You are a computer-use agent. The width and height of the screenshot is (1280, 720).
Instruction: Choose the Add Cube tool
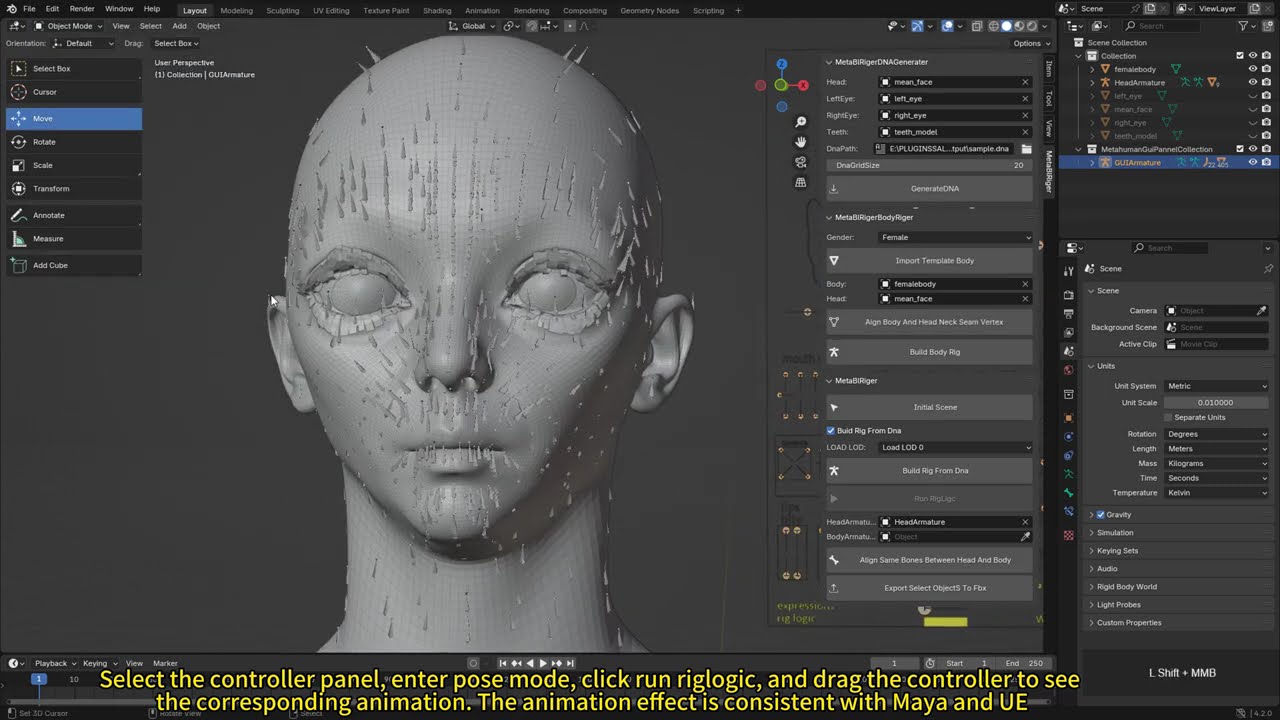point(74,265)
